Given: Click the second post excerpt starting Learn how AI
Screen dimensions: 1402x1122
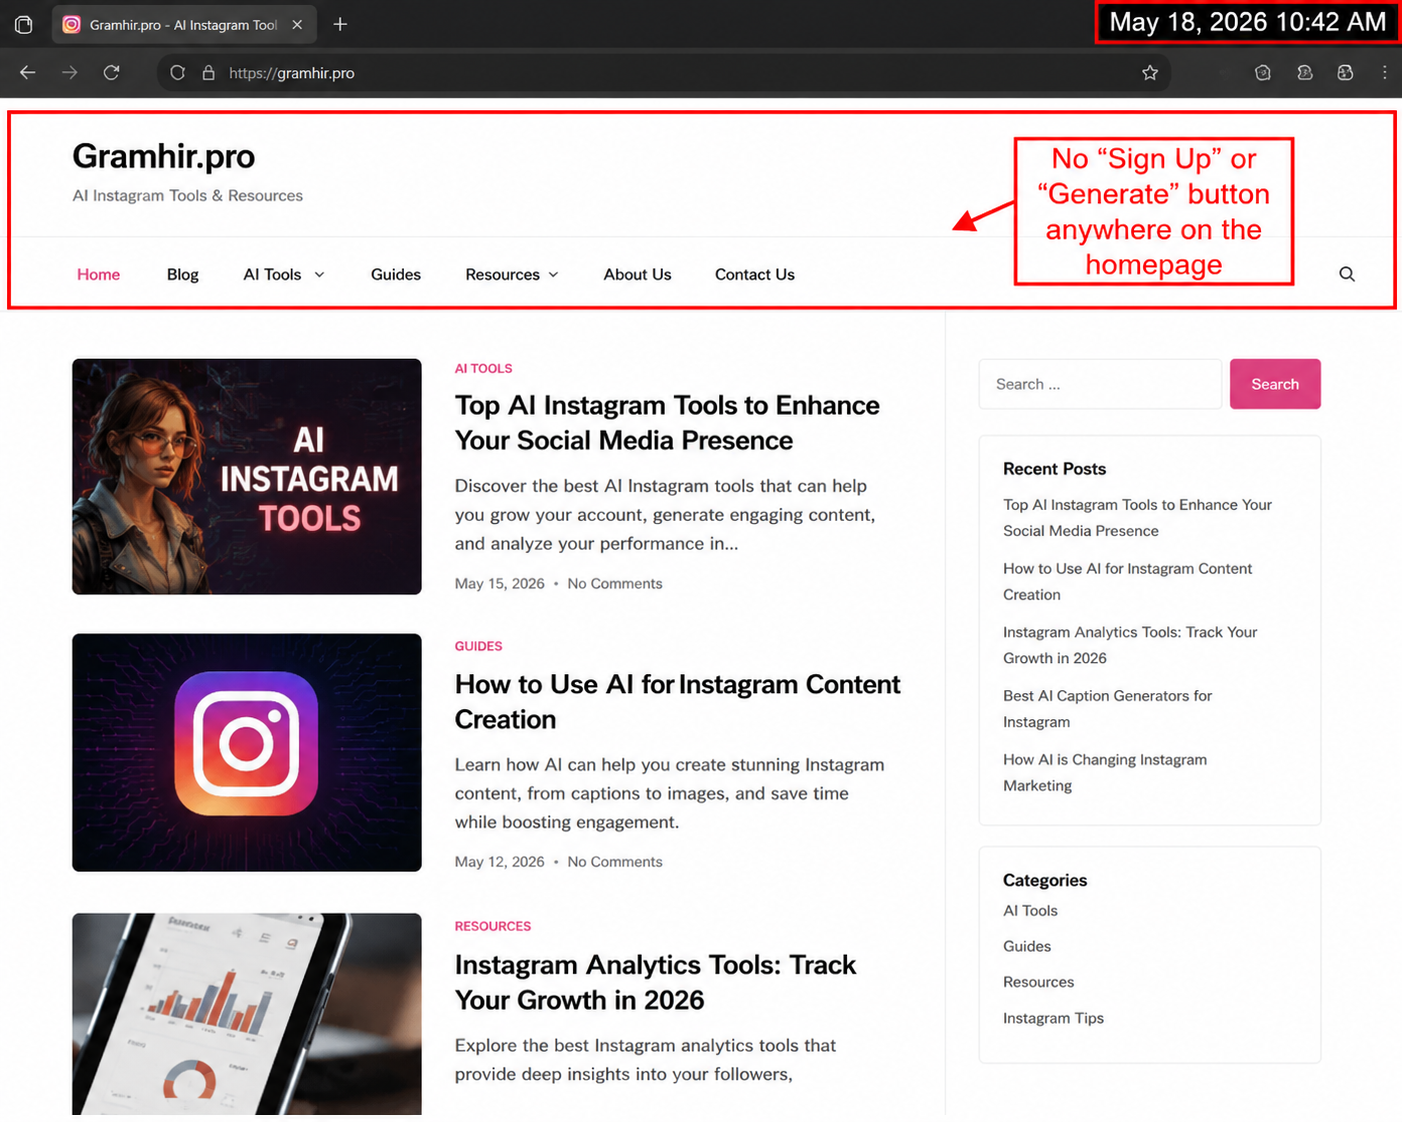Looking at the screenshot, I should click(669, 793).
